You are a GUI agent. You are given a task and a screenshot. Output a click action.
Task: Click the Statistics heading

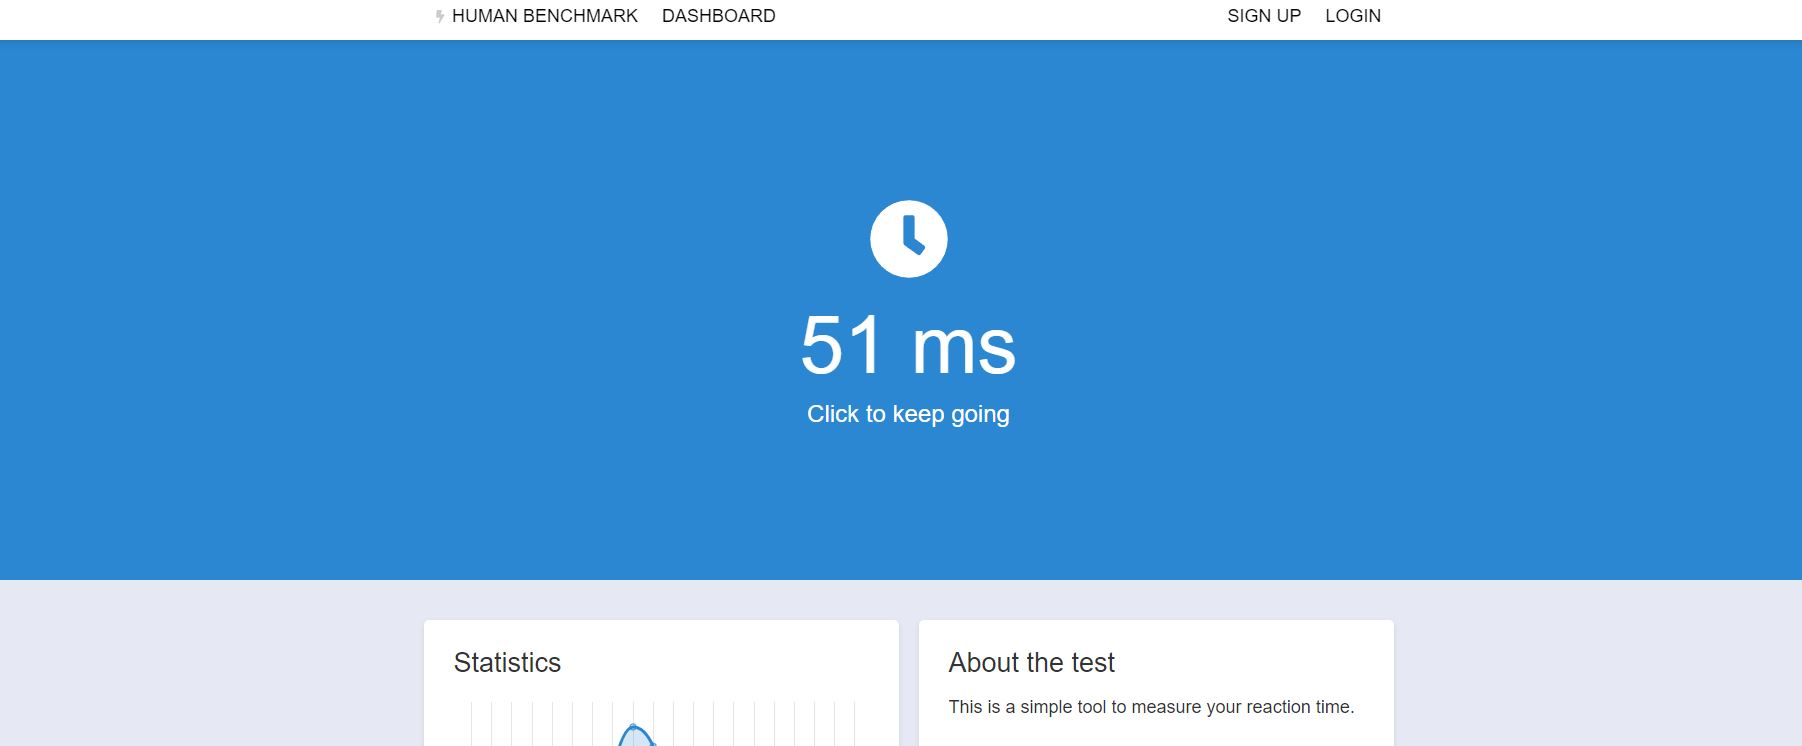tap(507, 663)
